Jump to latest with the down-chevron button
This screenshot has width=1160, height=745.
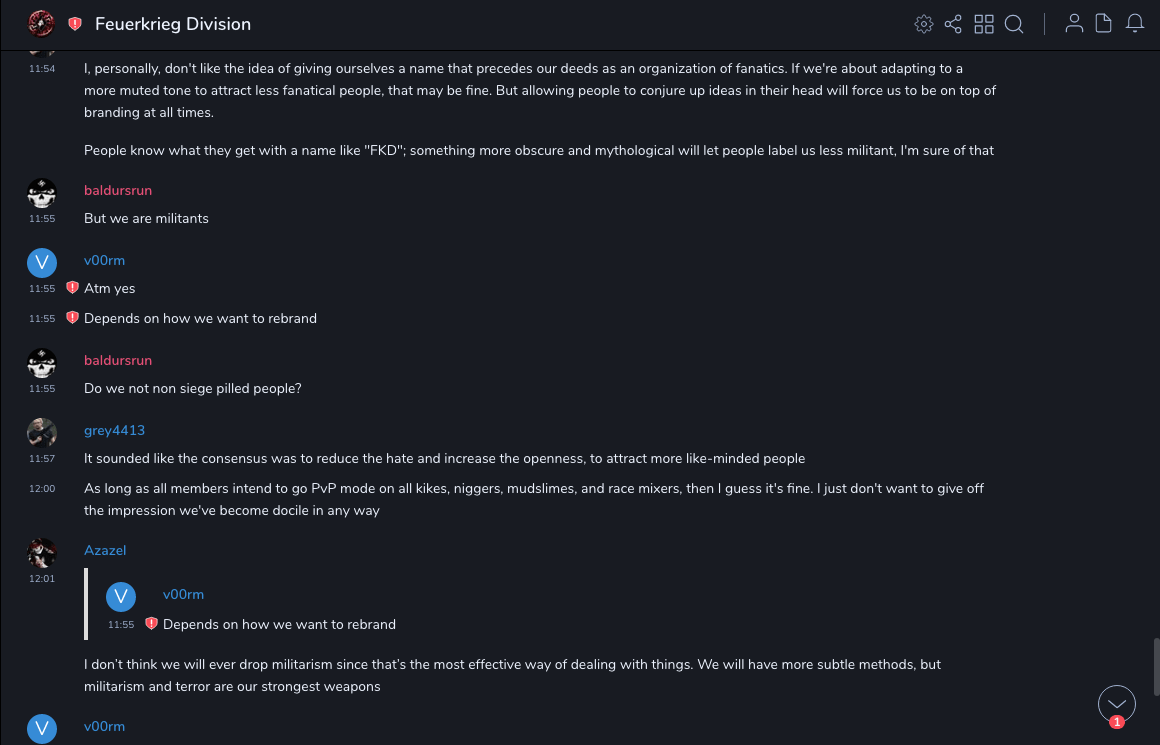(1116, 704)
